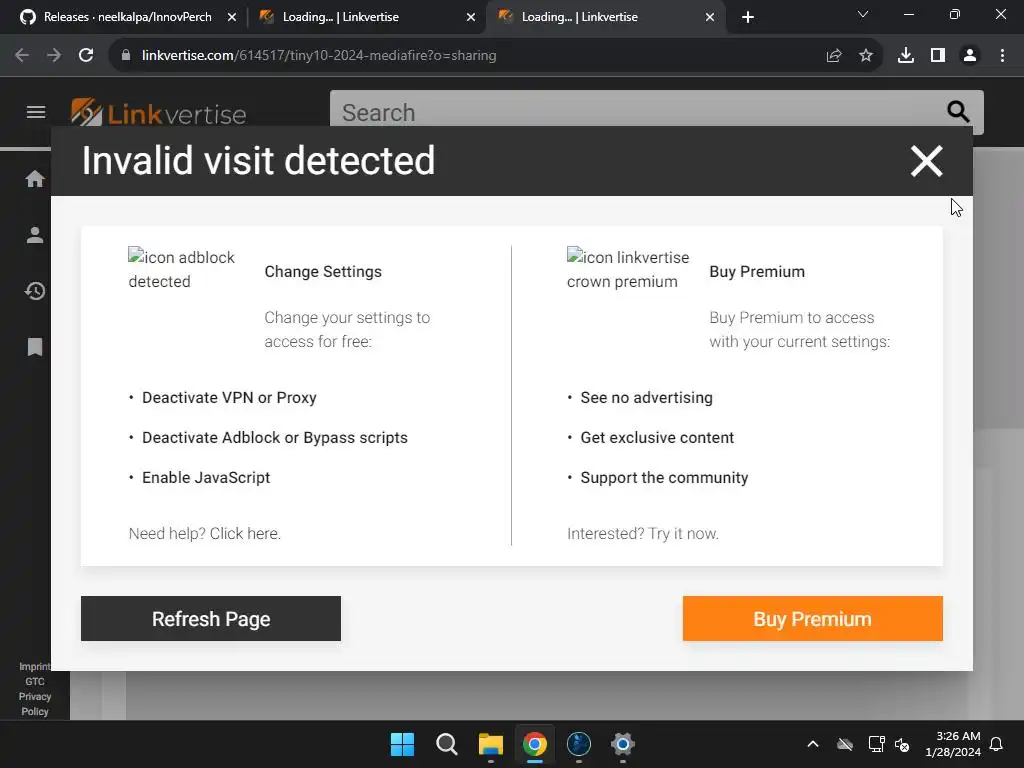This screenshot has height=768, width=1024.
Task: Open the Windows Start menu
Action: (x=402, y=744)
